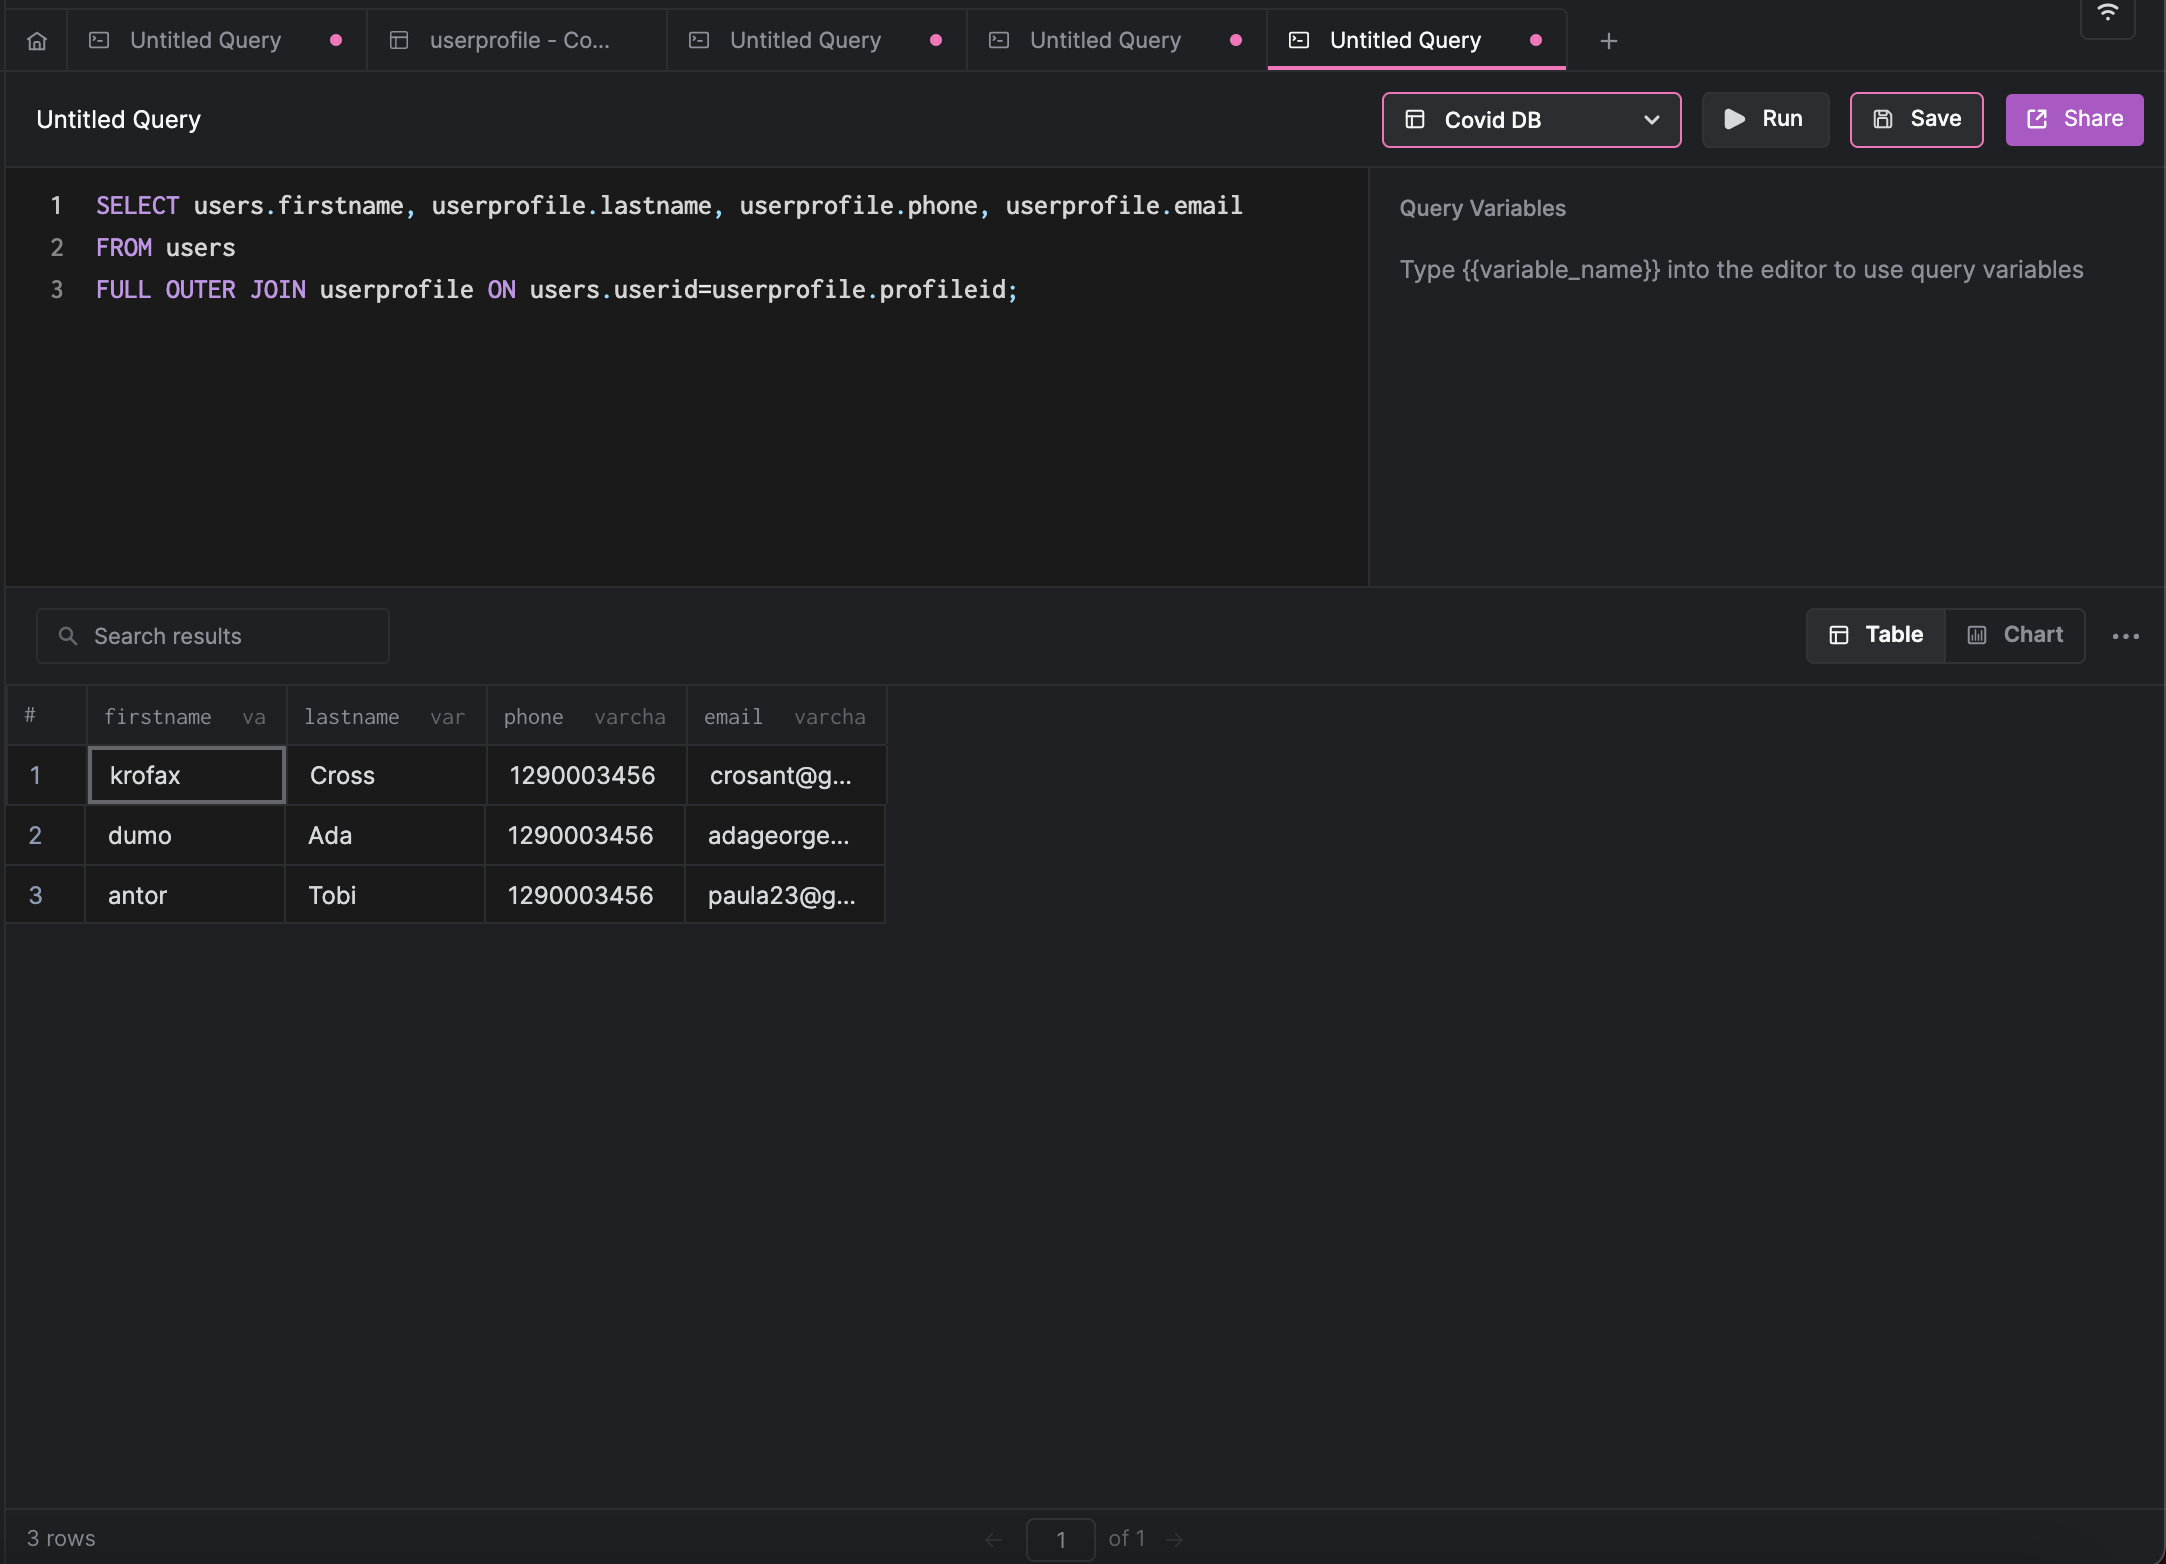Screen dimensions: 2166x1564
Task: Go to next results page arrow
Action: [1175, 1539]
